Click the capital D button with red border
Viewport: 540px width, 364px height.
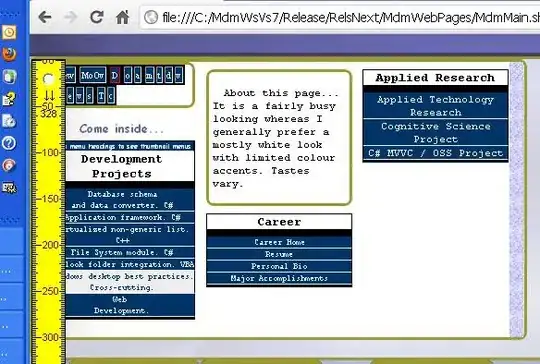(115, 75)
